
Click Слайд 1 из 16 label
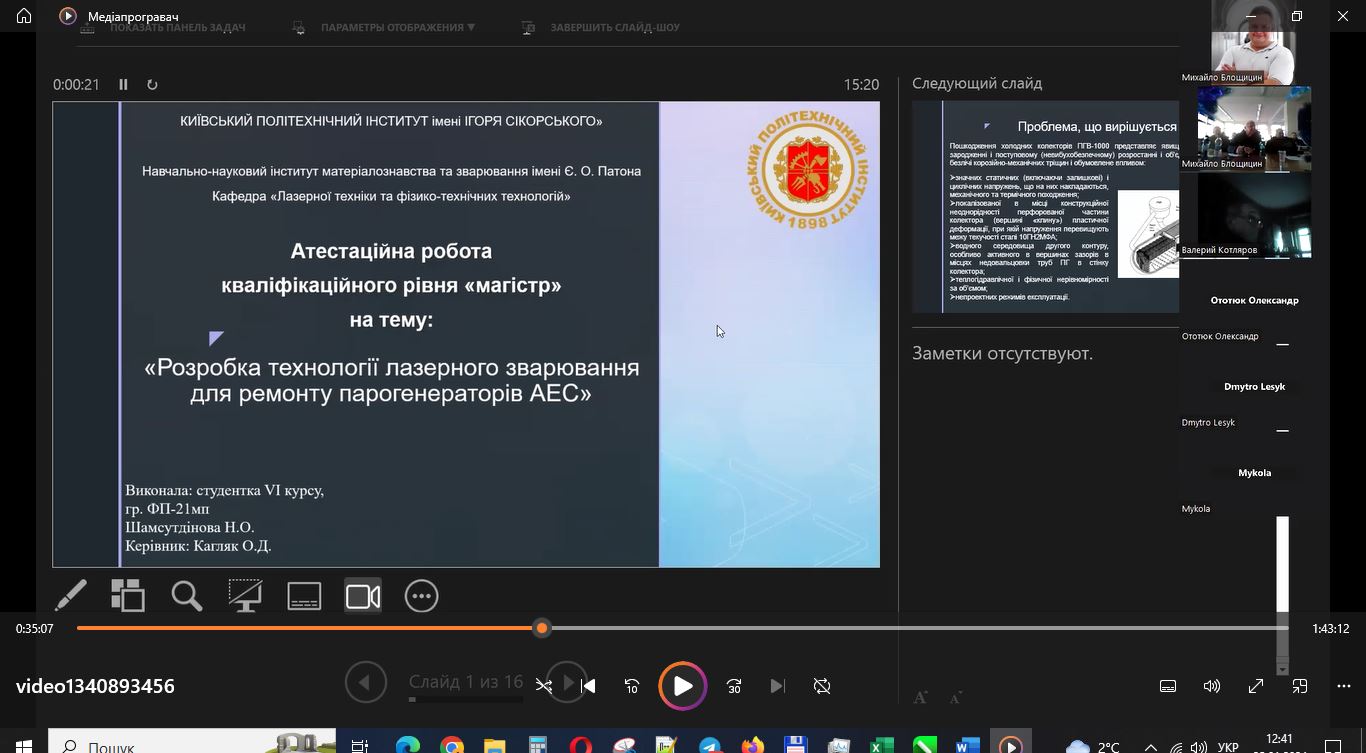point(466,682)
